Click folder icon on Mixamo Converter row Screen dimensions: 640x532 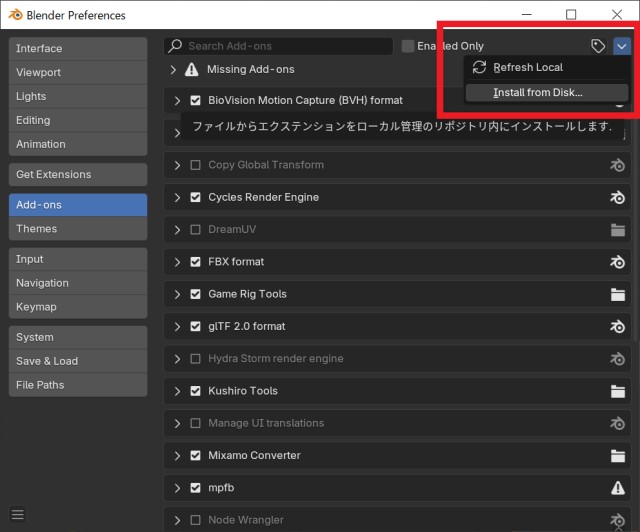618,456
